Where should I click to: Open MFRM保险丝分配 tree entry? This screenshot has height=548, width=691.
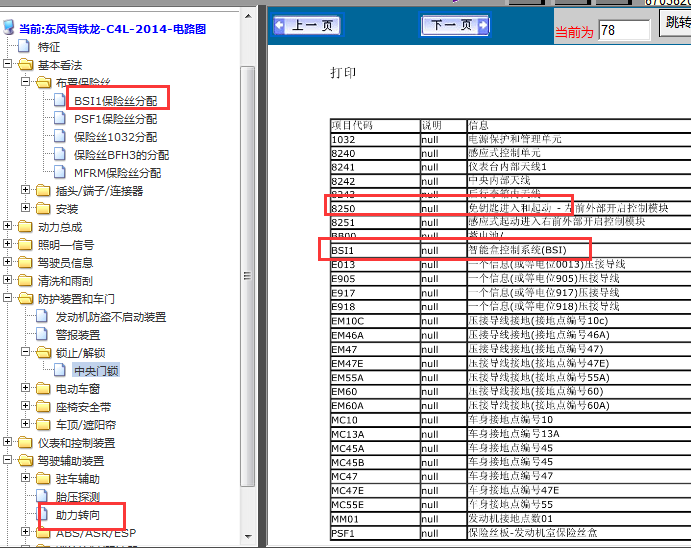point(117,173)
